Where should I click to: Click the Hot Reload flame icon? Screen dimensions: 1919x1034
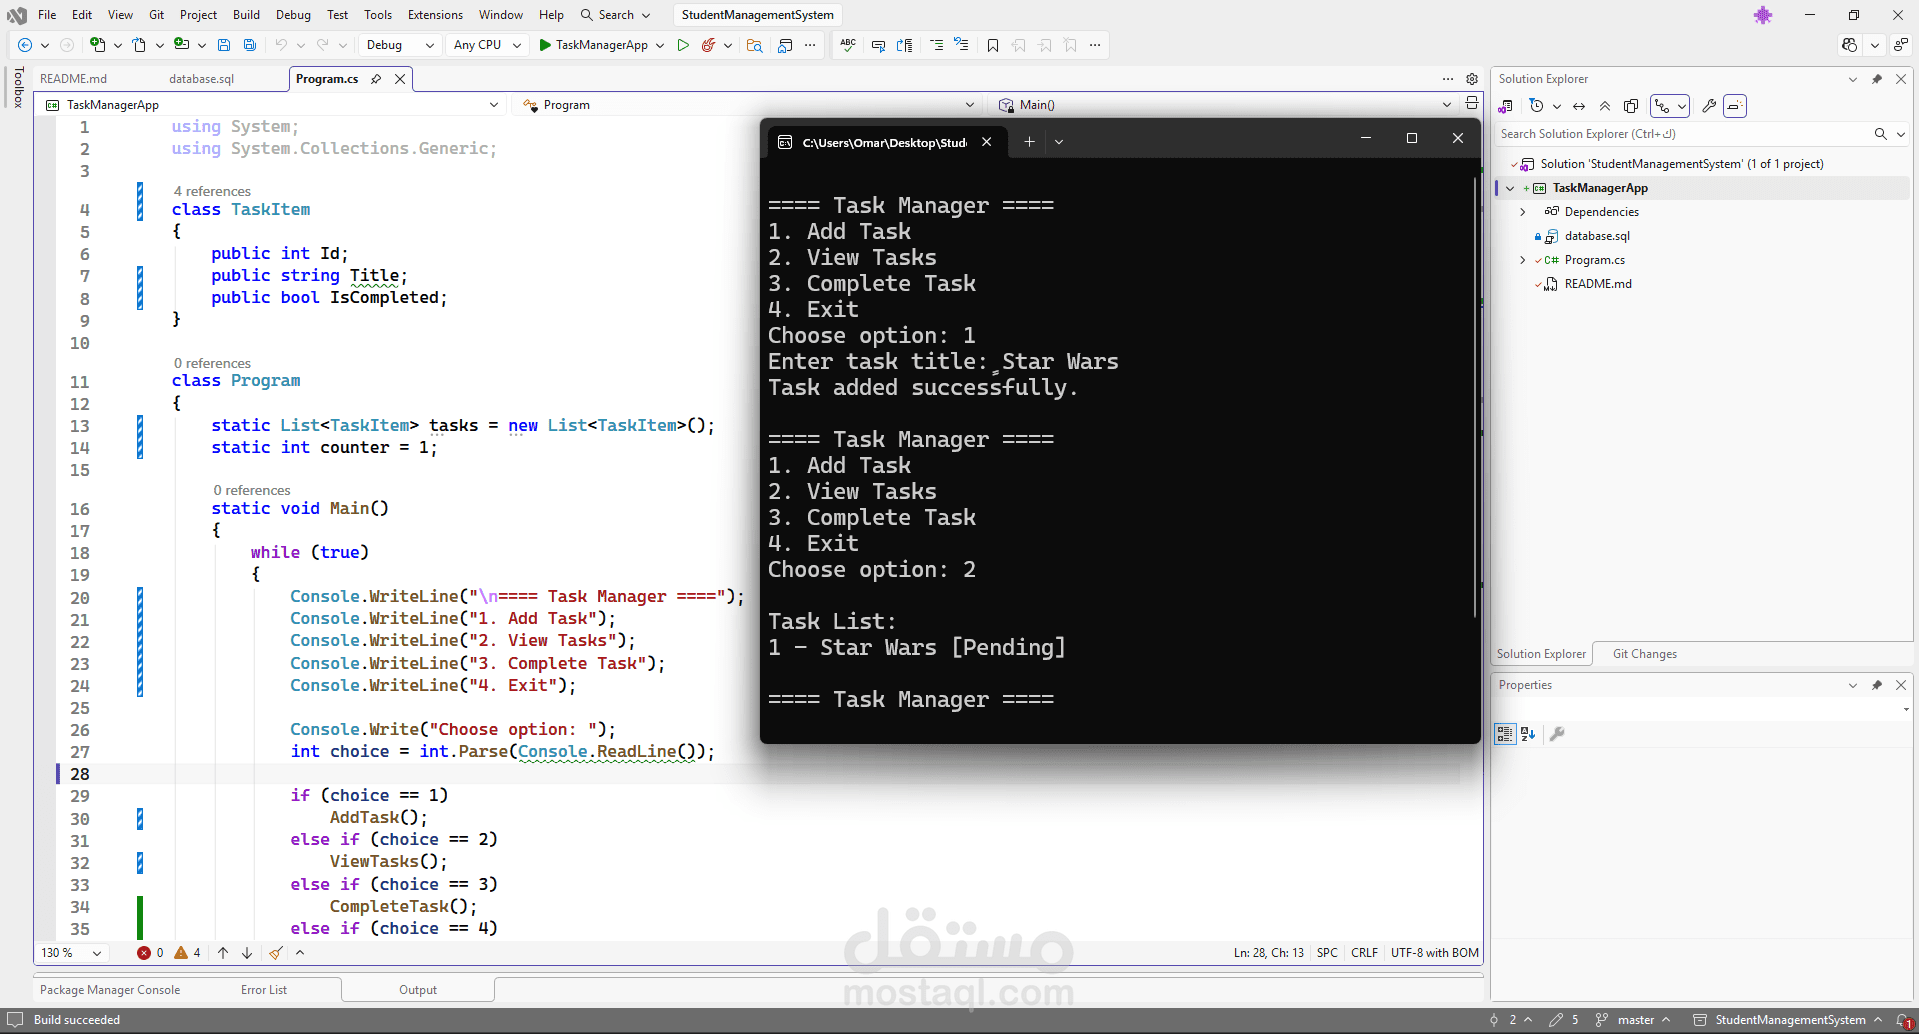[709, 45]
